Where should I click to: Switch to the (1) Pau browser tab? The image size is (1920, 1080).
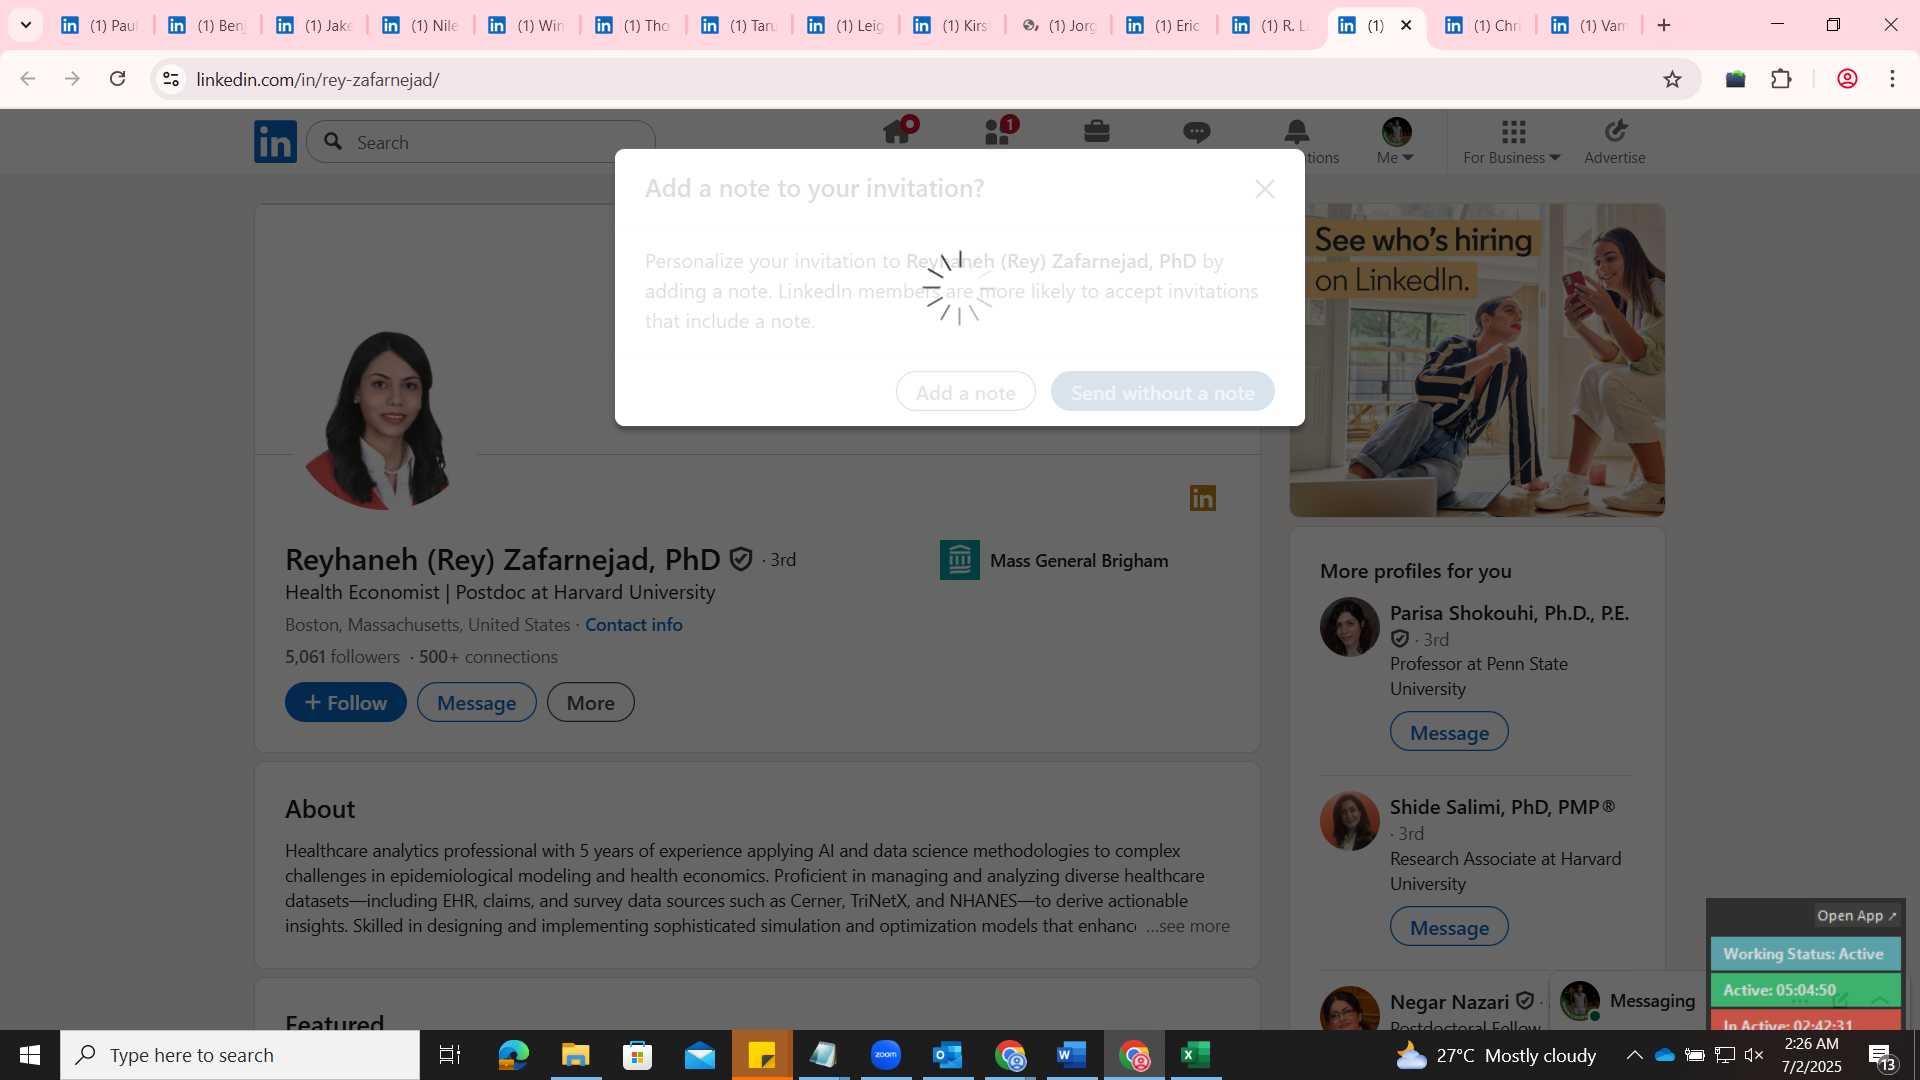[100, 25]
